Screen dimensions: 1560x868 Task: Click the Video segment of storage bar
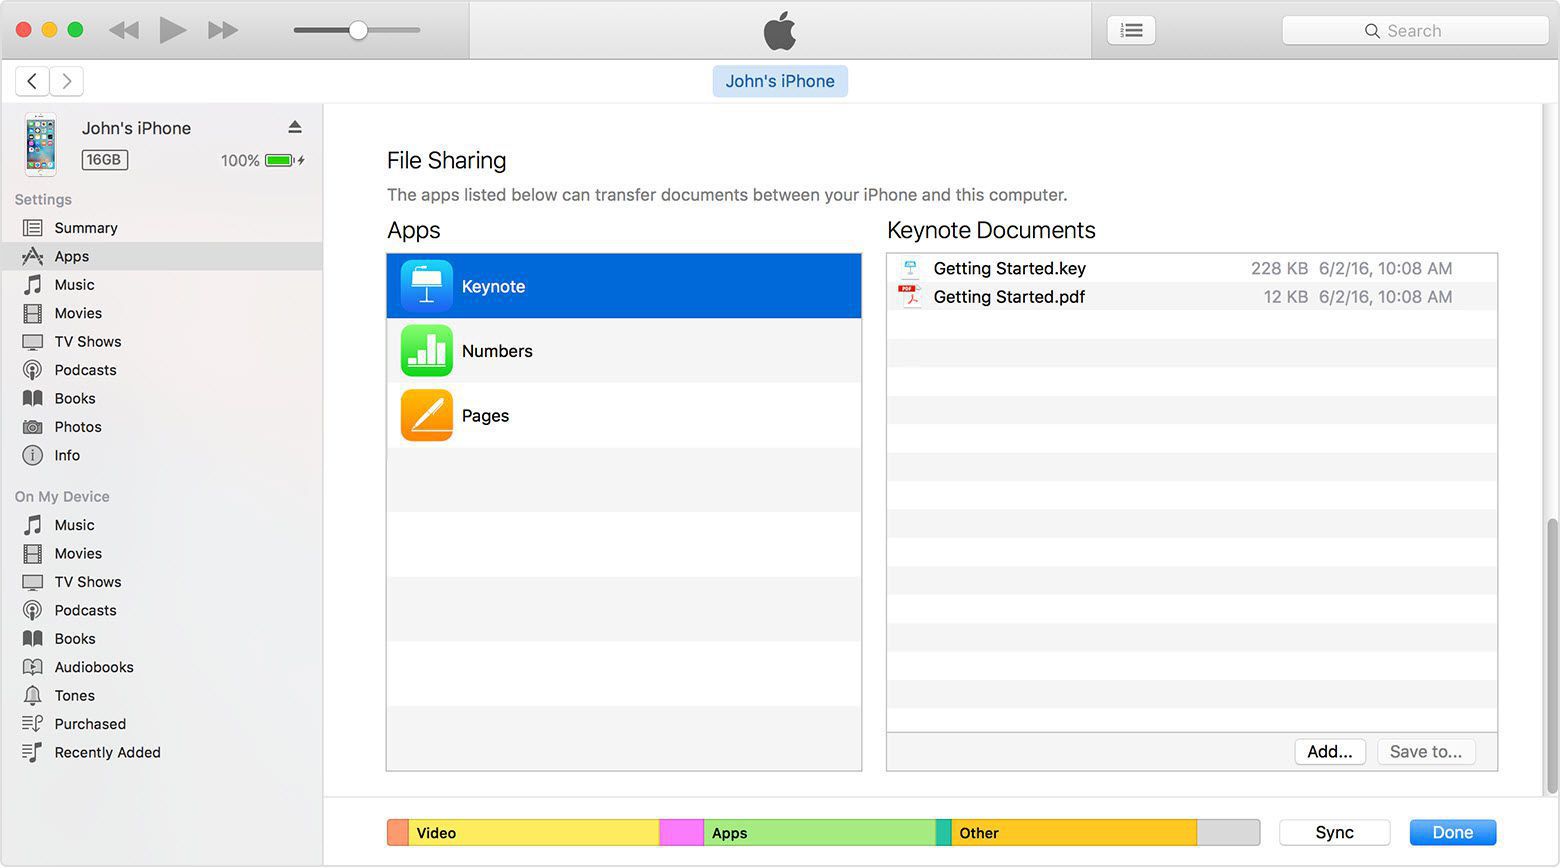click(534, 832)
